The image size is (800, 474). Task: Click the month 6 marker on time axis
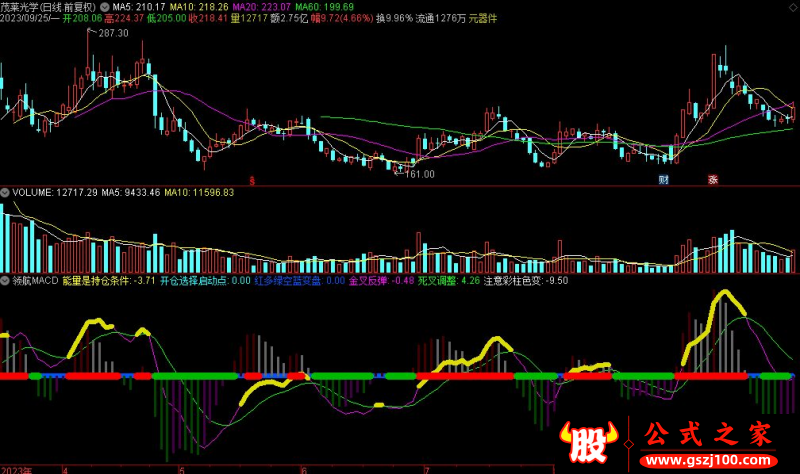click(304, 470)
